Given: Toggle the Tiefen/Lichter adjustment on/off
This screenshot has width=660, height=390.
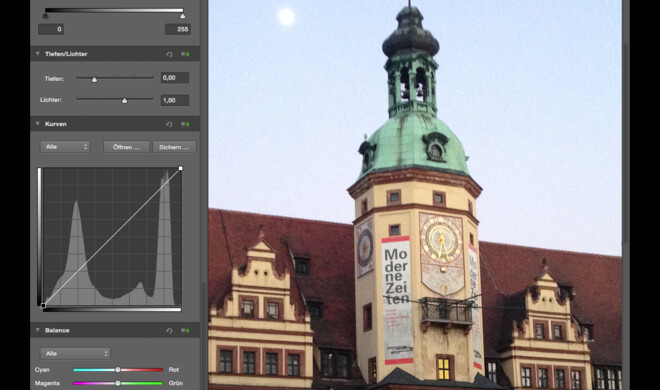Looking at the screenshot, I should (185, 54).
